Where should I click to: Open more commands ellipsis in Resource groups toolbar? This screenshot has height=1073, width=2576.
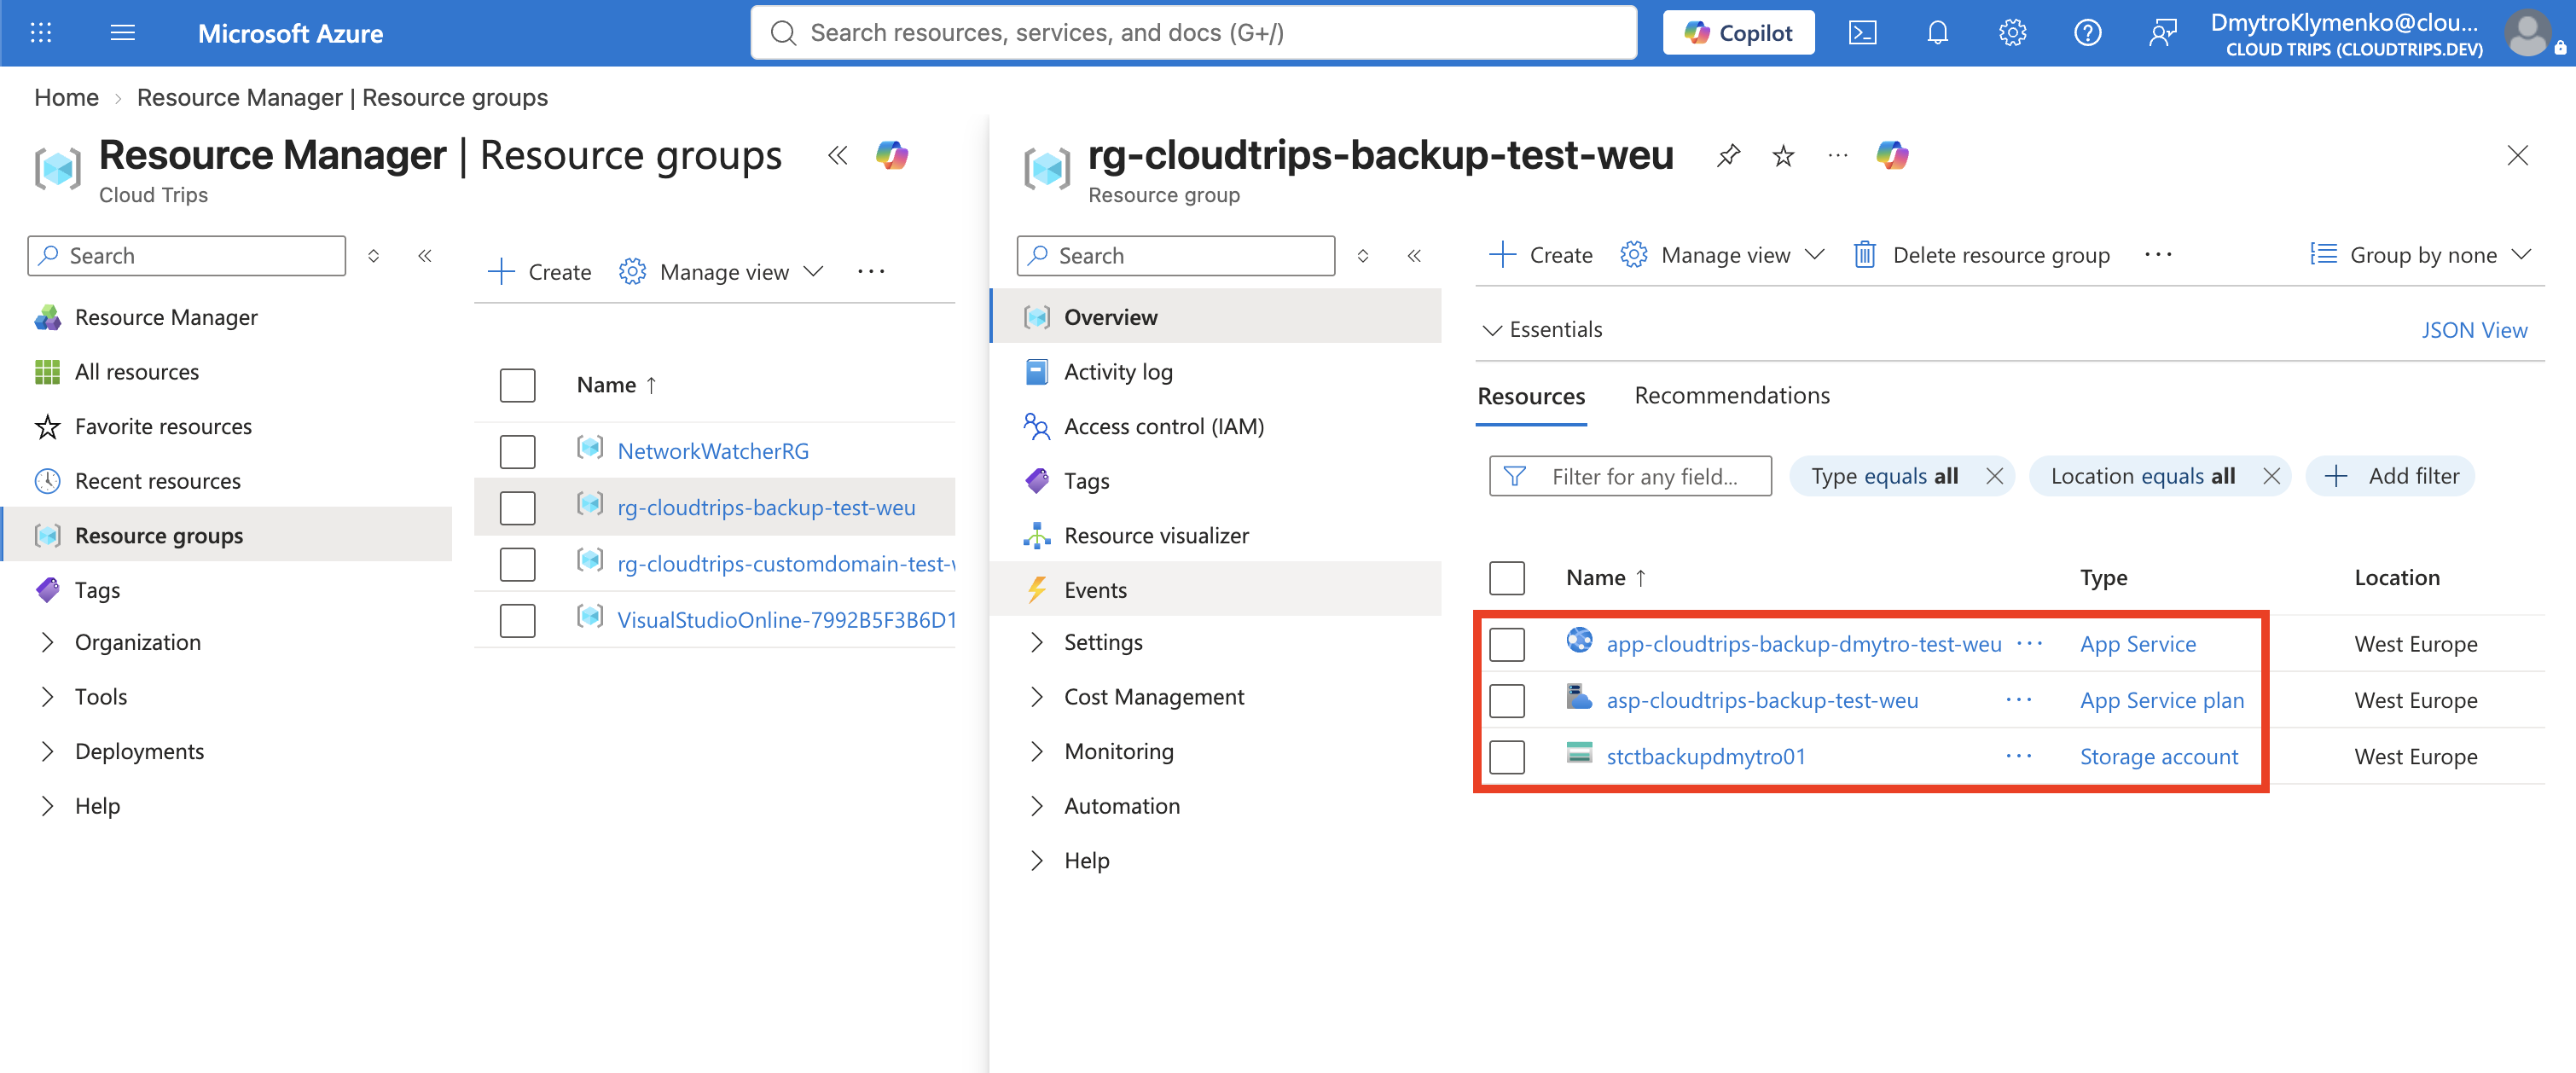[870, 272]
